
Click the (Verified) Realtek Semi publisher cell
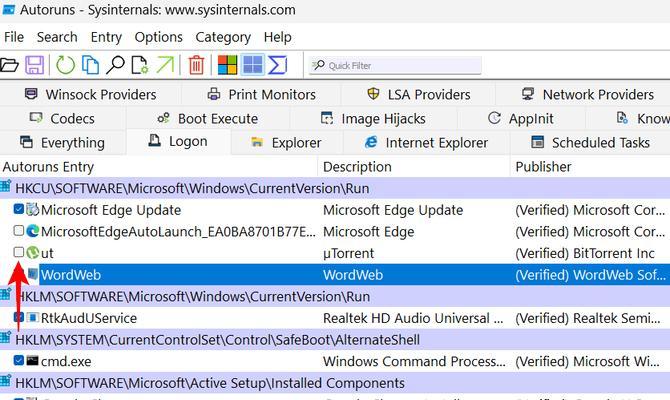click(x=590, y=318)
